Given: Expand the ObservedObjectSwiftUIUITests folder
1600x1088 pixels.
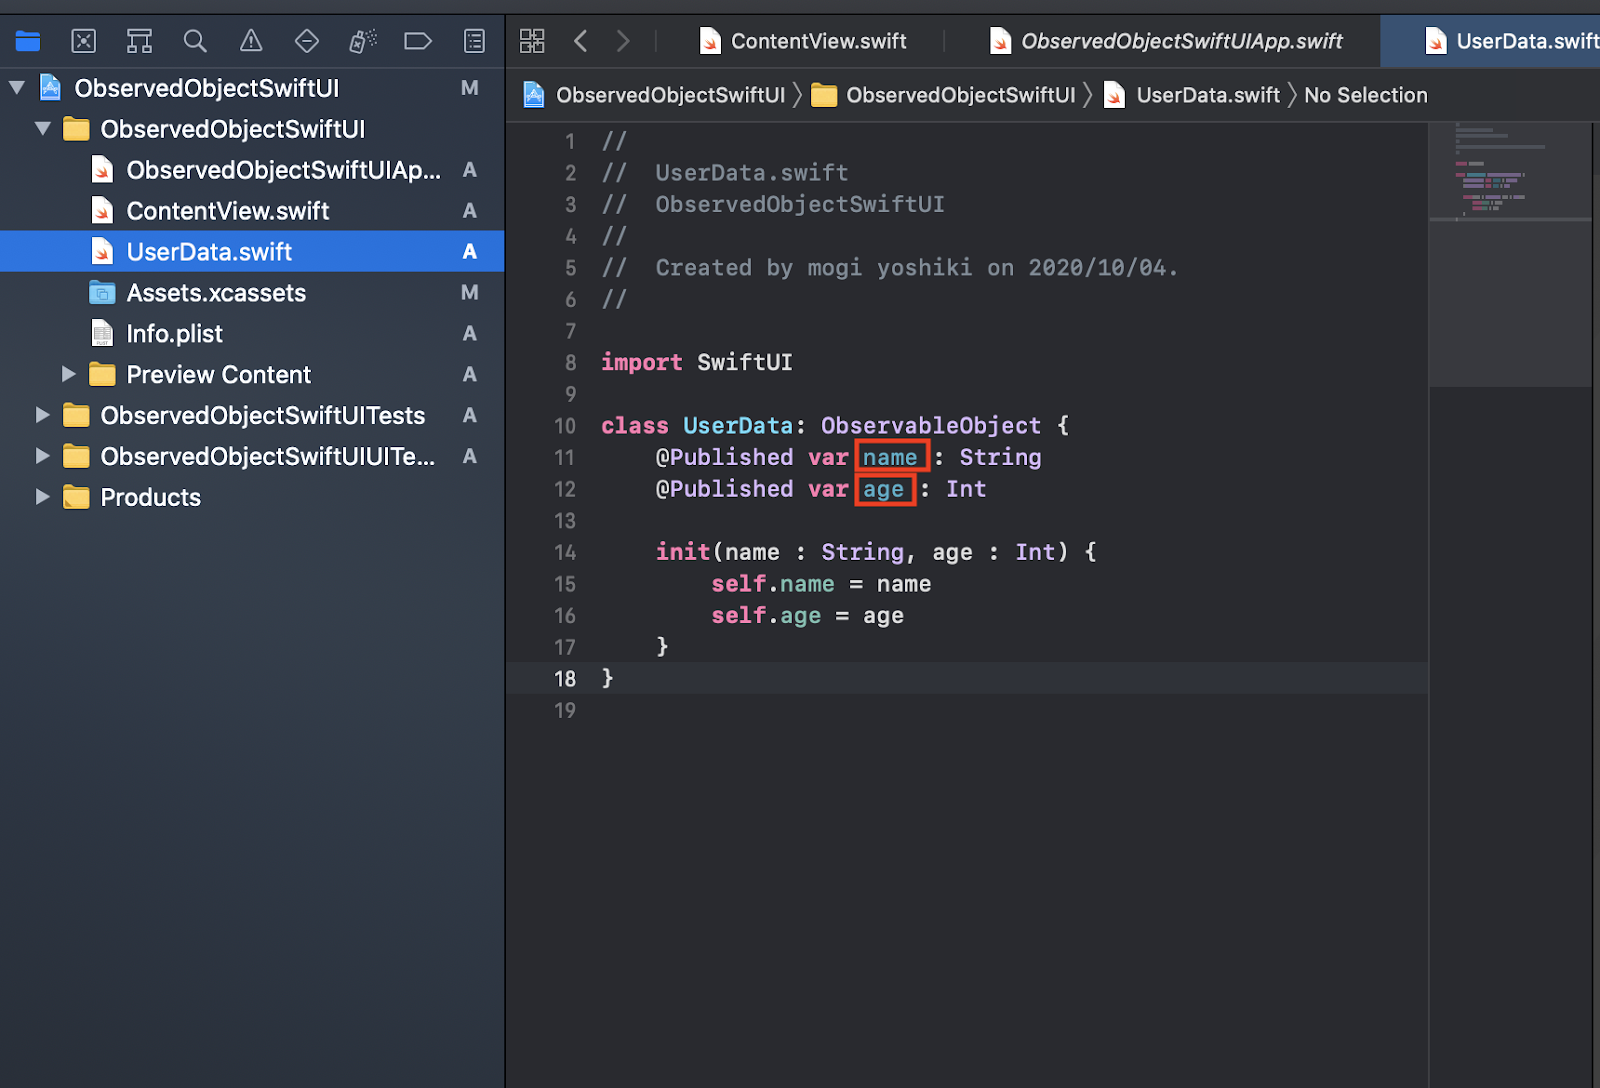Looking at the screenshot, I should click(x=43, y=456).
